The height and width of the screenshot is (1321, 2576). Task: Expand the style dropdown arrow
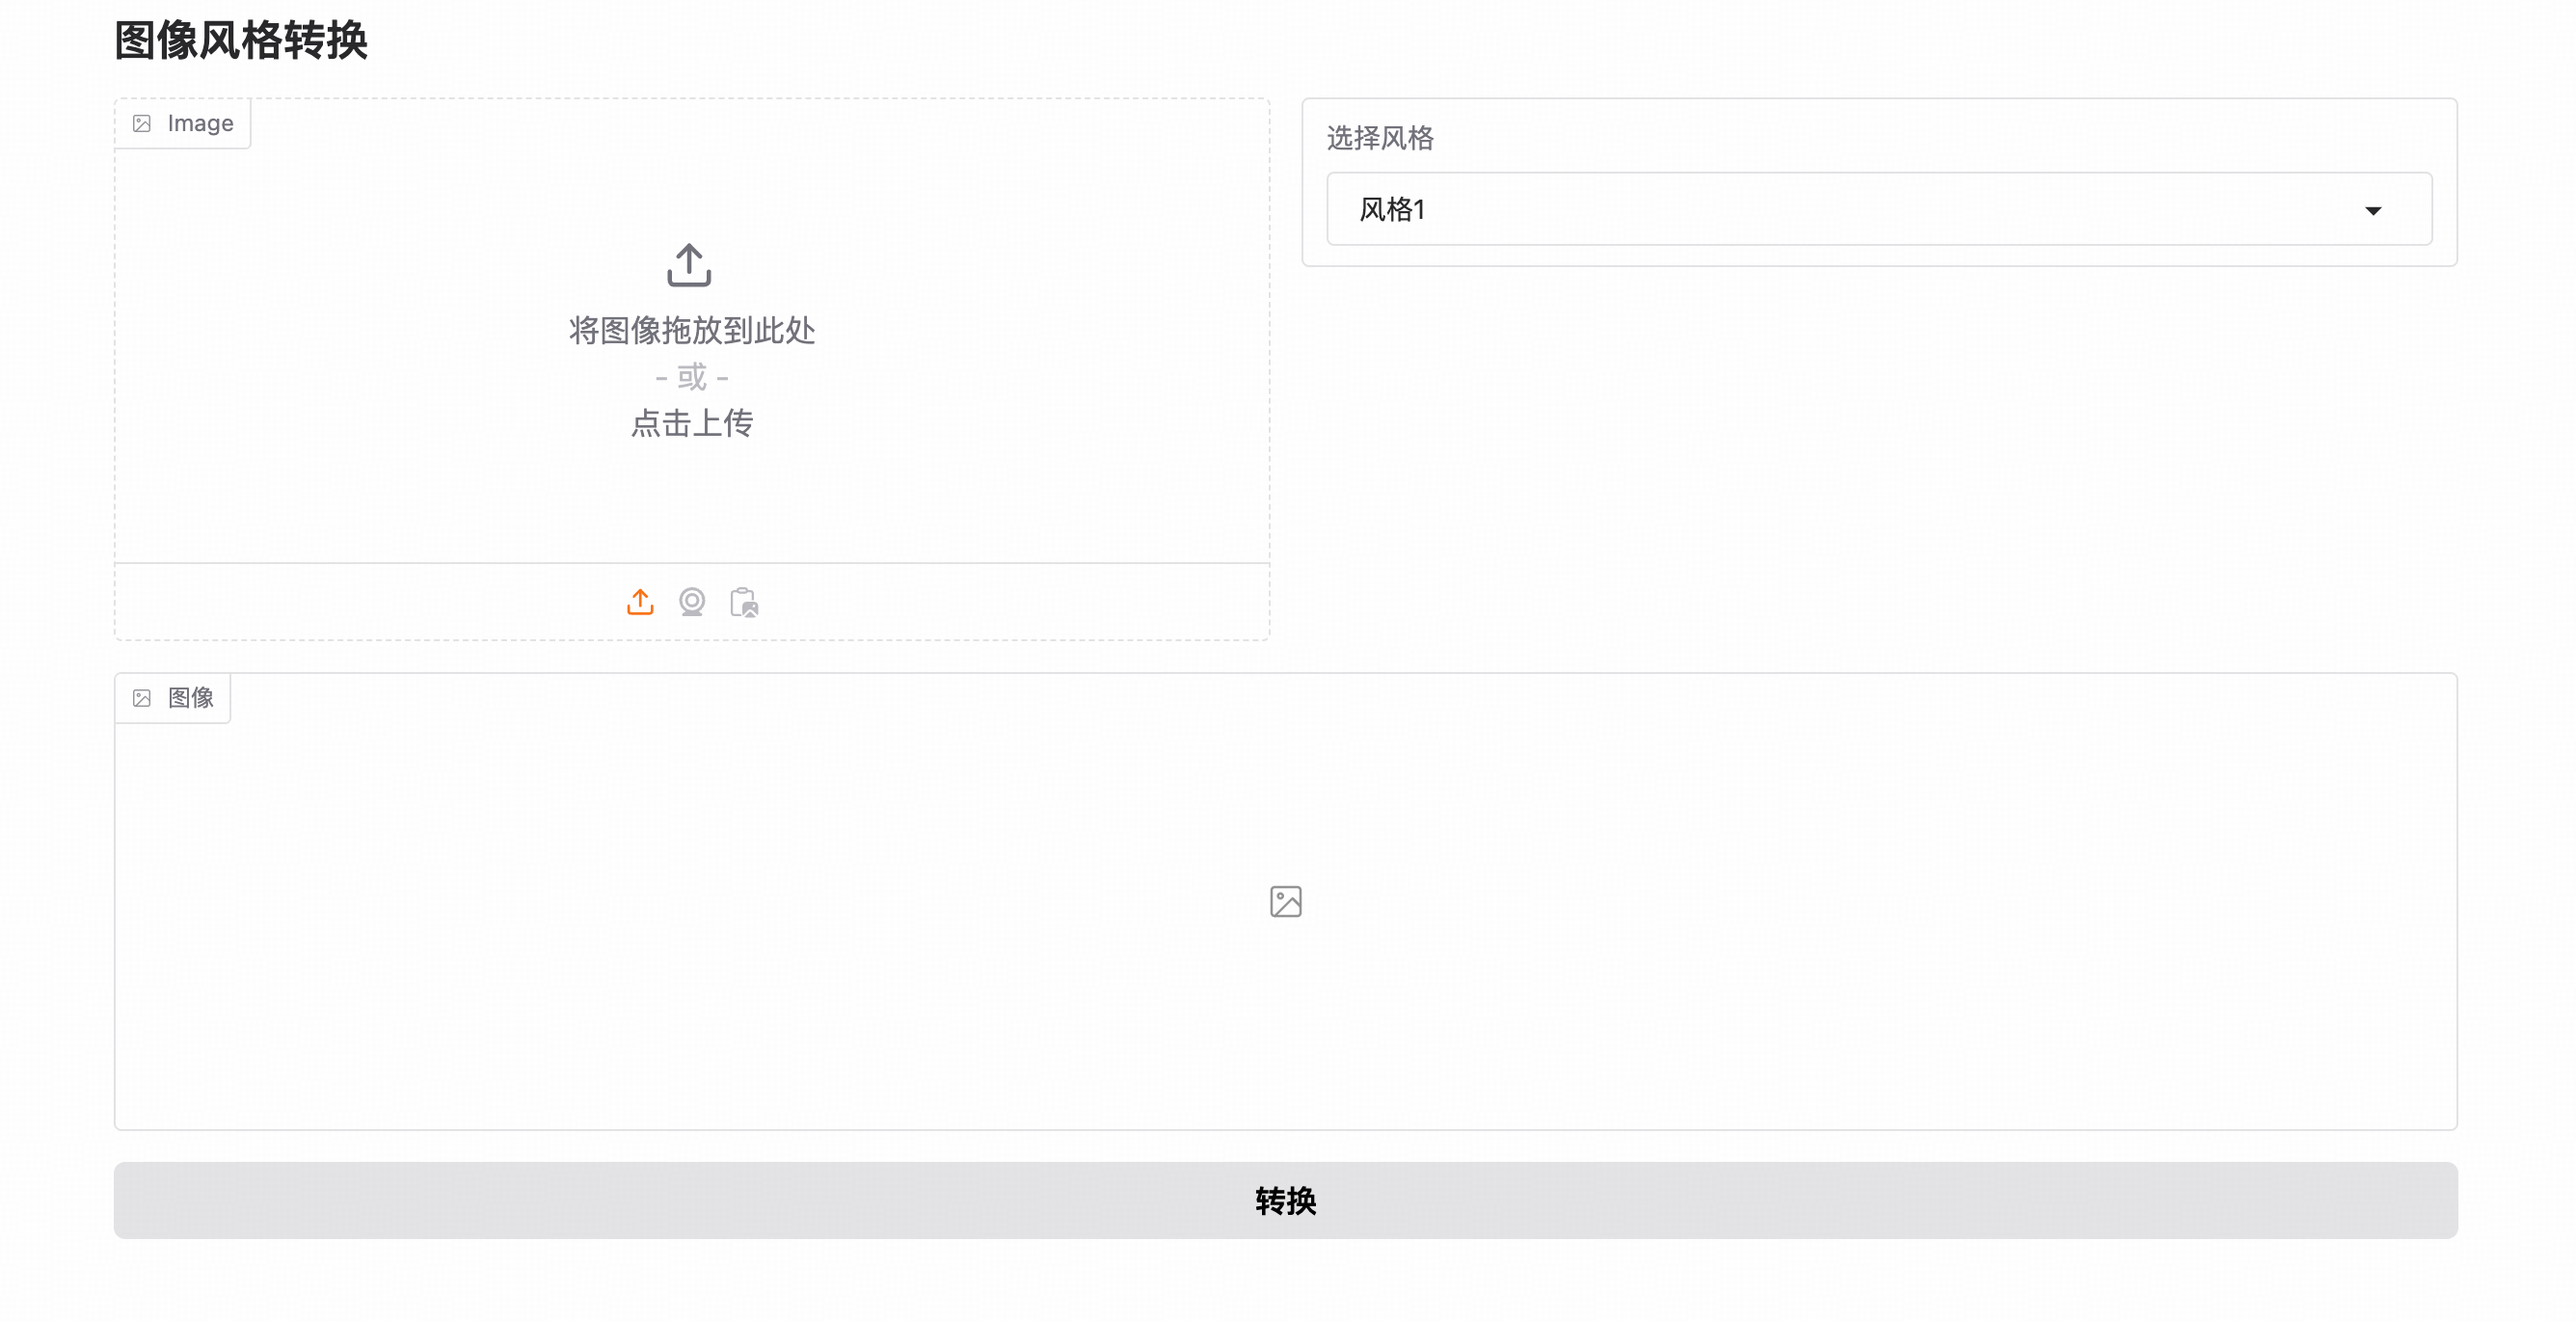[2372, 210]
